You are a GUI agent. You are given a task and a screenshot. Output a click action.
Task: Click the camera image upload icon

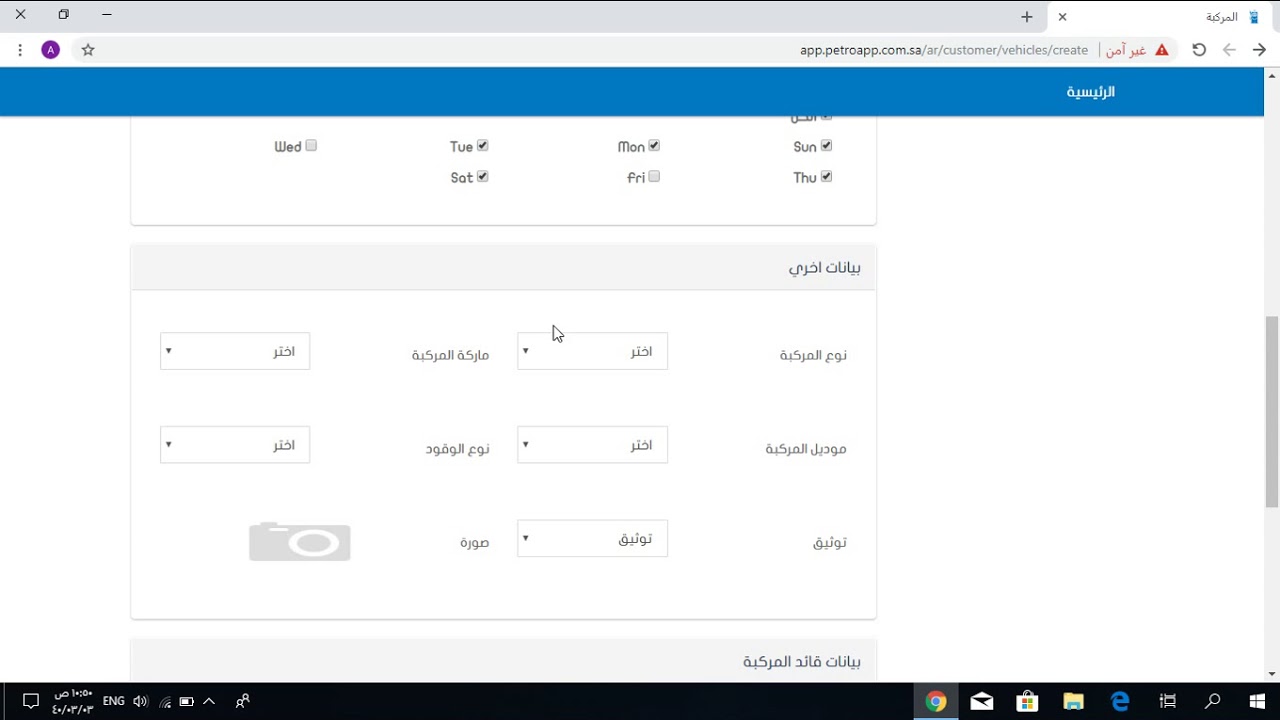(300, 541)
